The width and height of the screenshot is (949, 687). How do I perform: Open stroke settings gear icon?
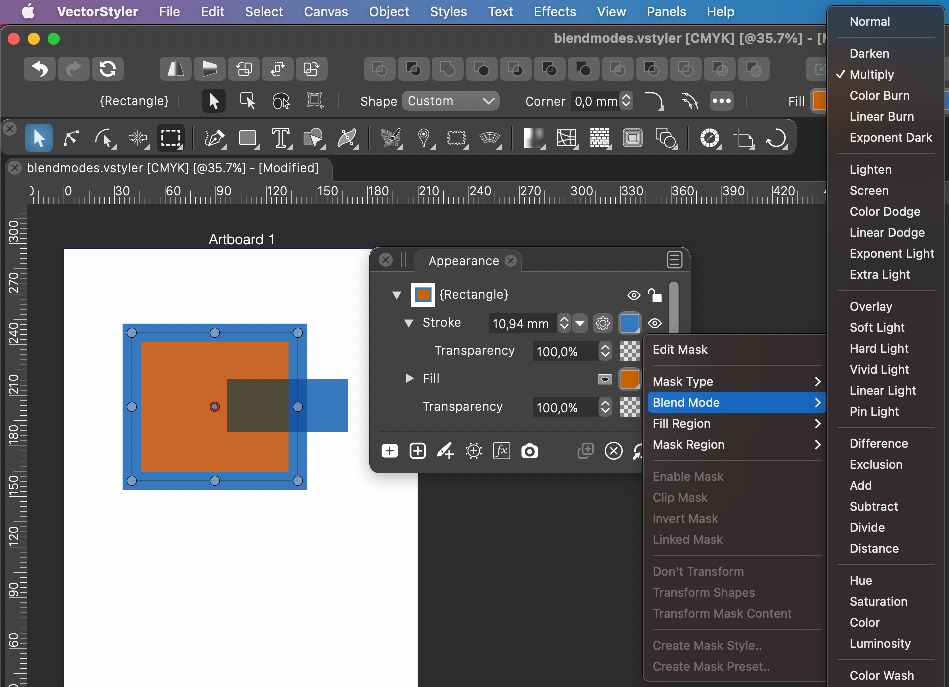tap(602, 323)
